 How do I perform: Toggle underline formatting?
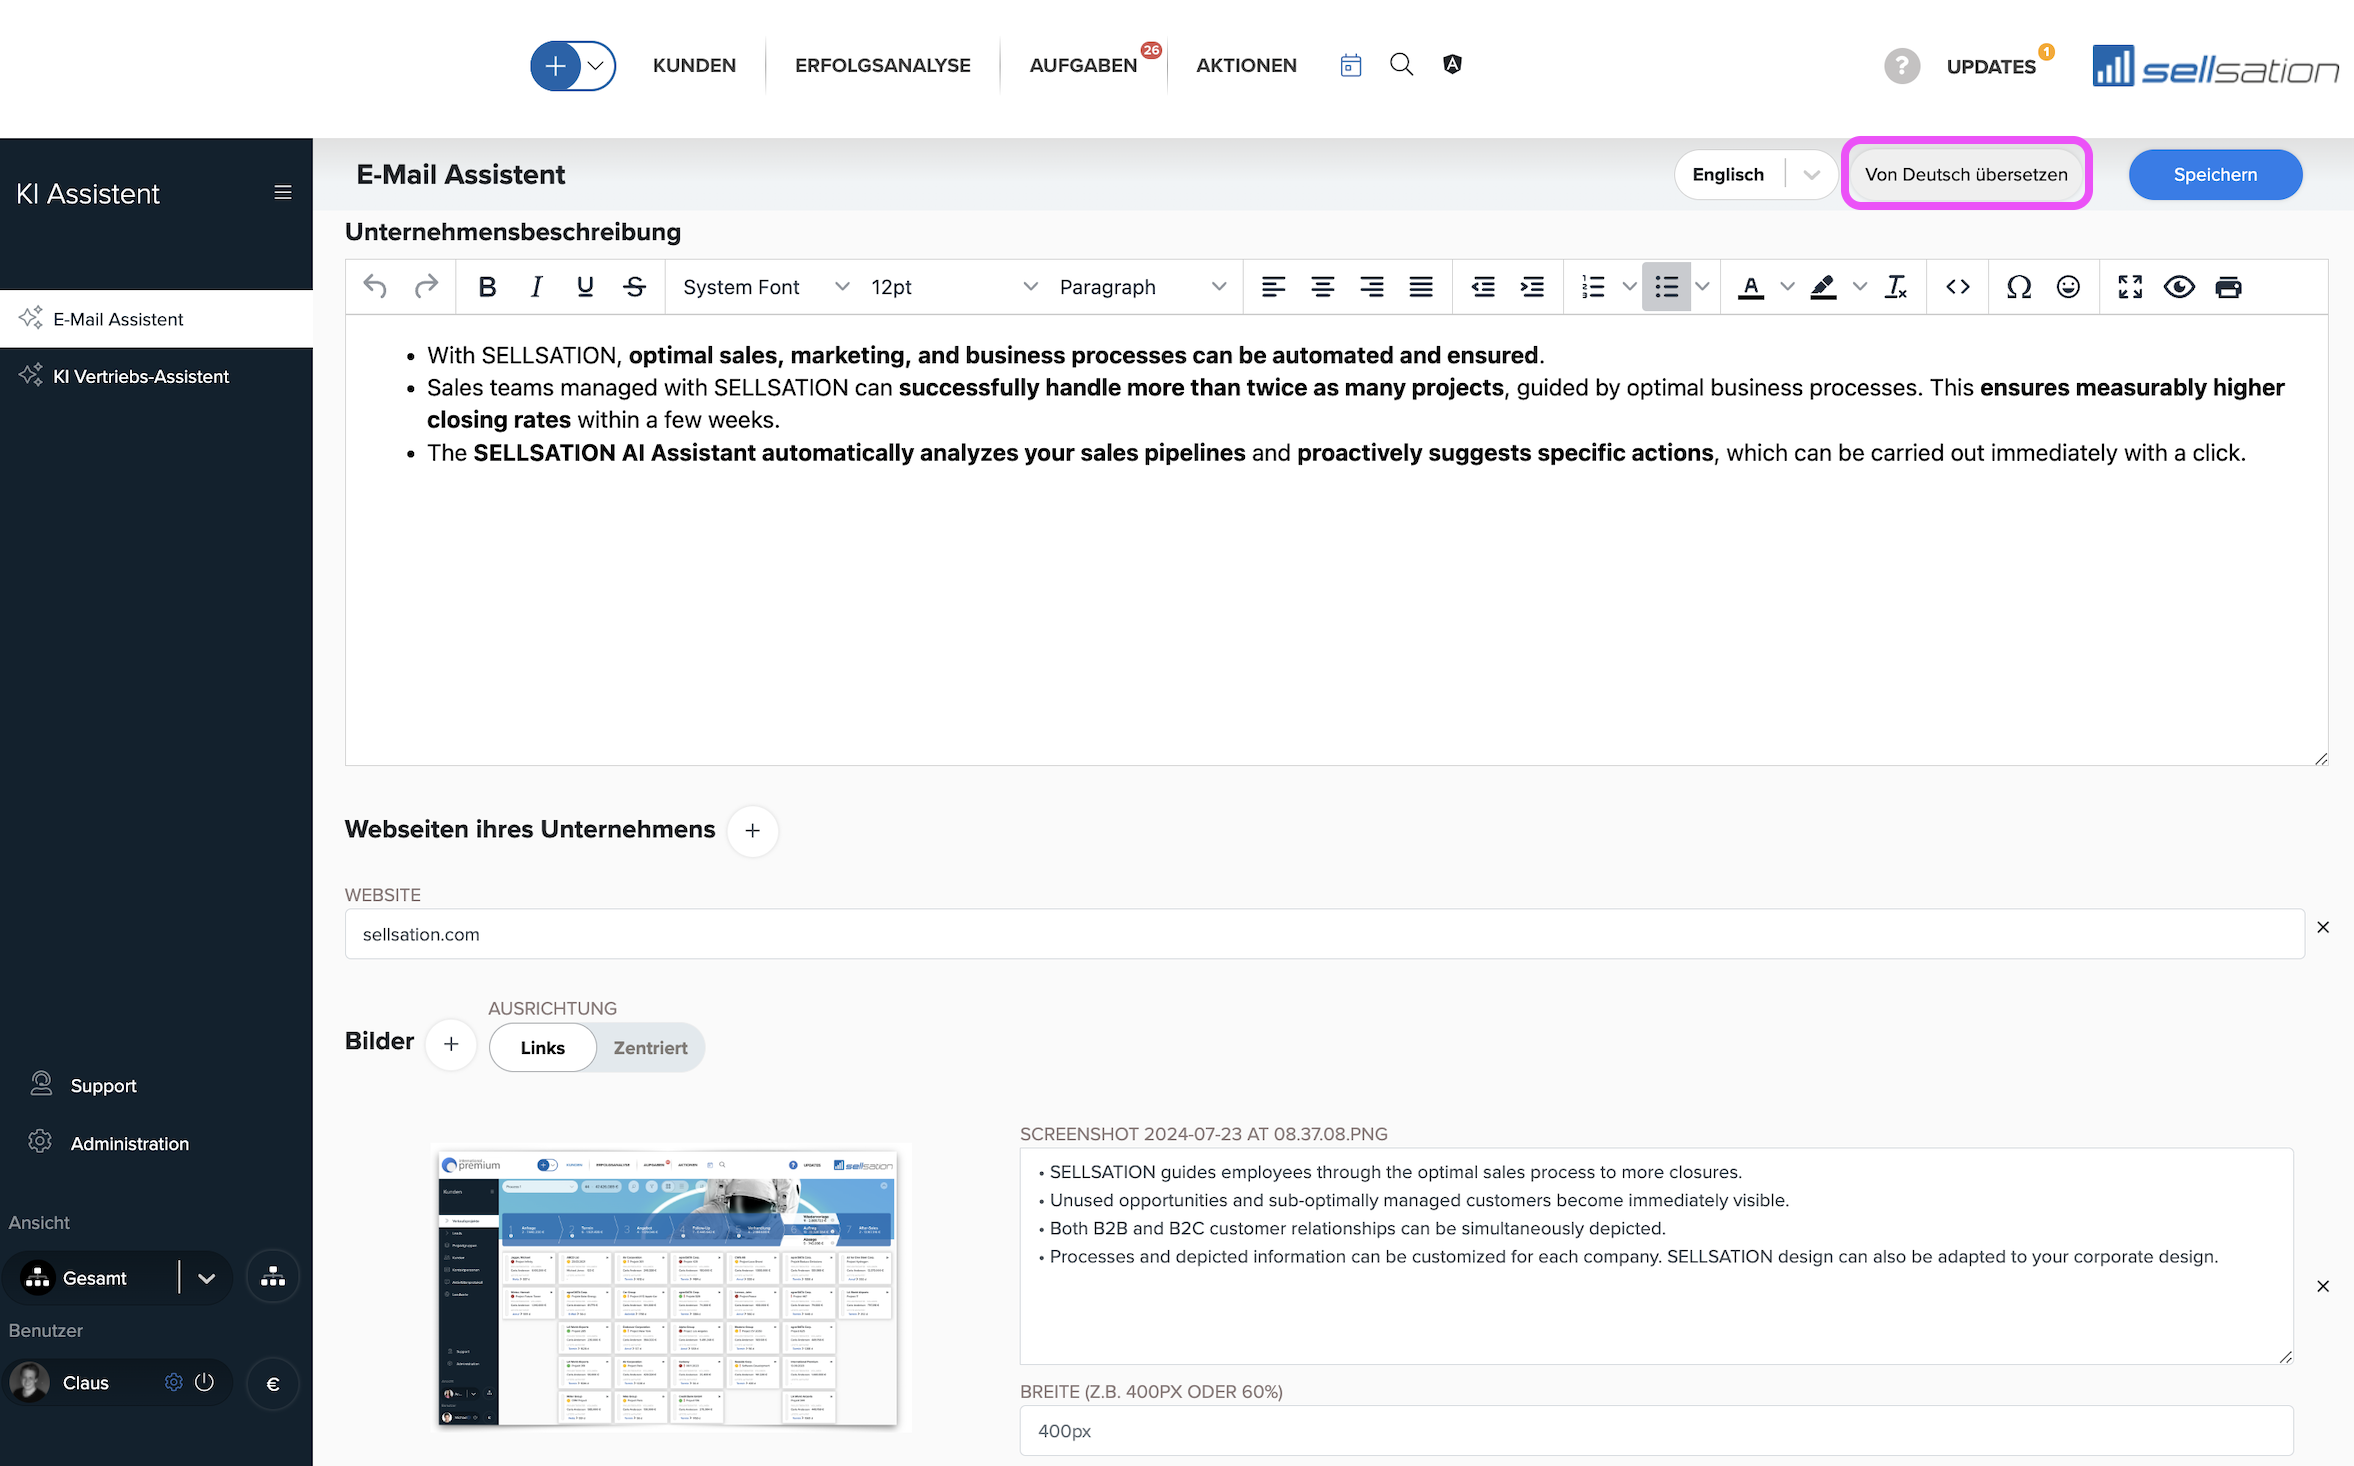[x=585, y=287]
